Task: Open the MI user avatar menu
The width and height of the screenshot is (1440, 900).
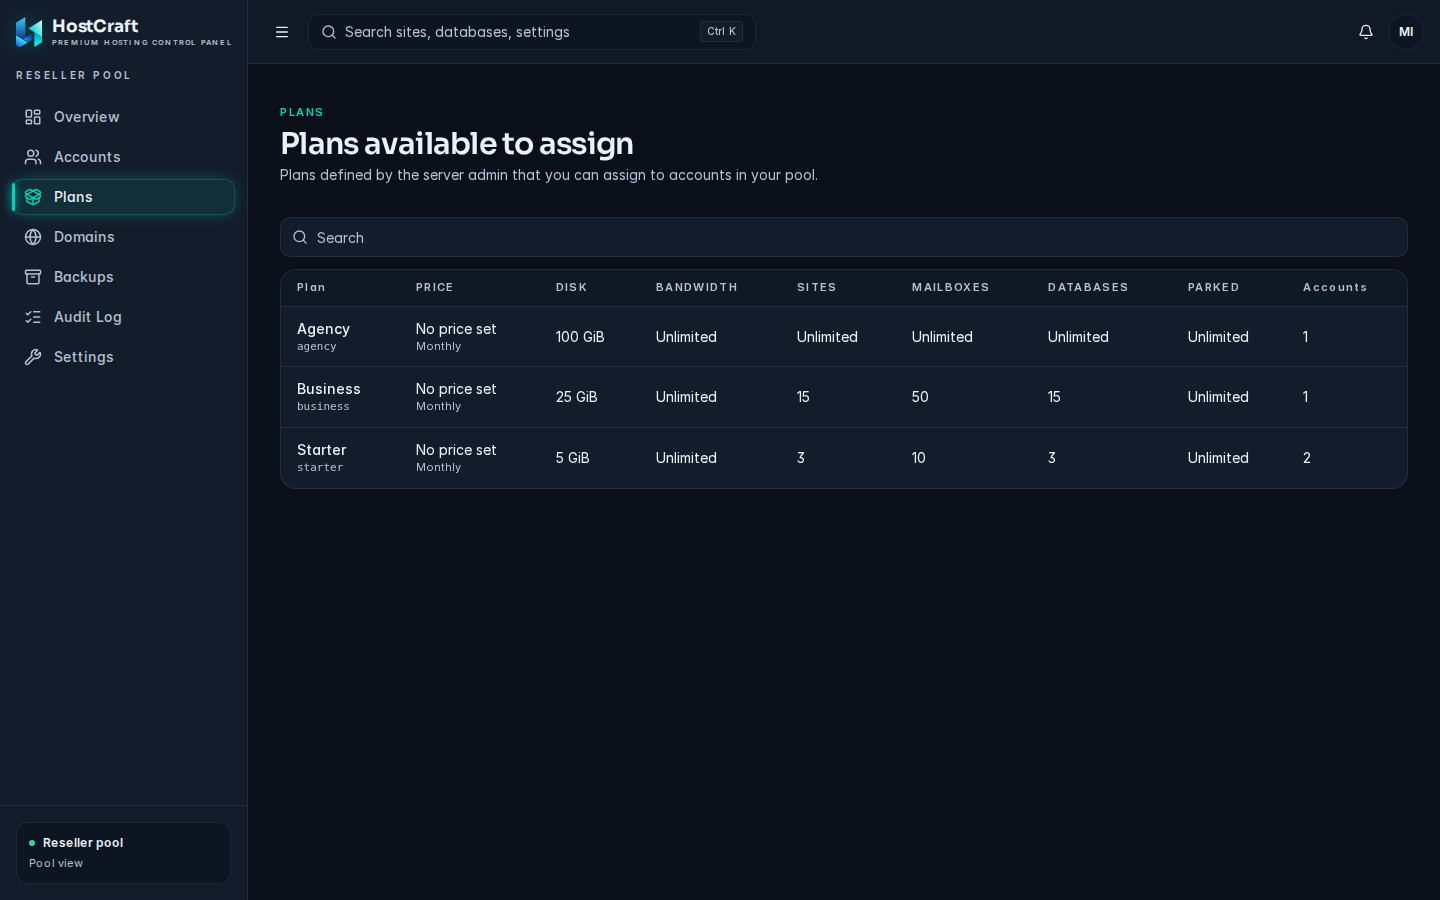Action: pyautogui.click(x=1406, y=32)
